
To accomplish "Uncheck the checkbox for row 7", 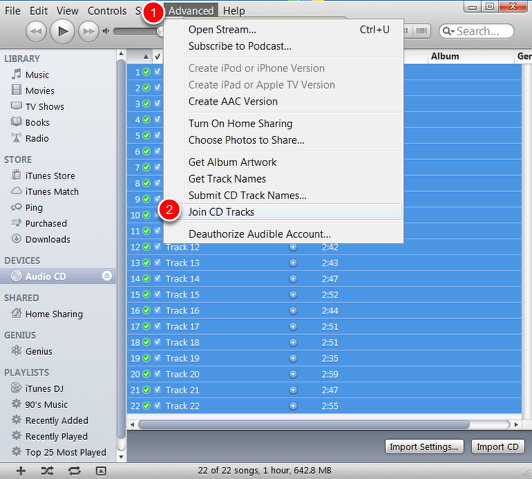I will pyautogui.click(x=157, y=167).
